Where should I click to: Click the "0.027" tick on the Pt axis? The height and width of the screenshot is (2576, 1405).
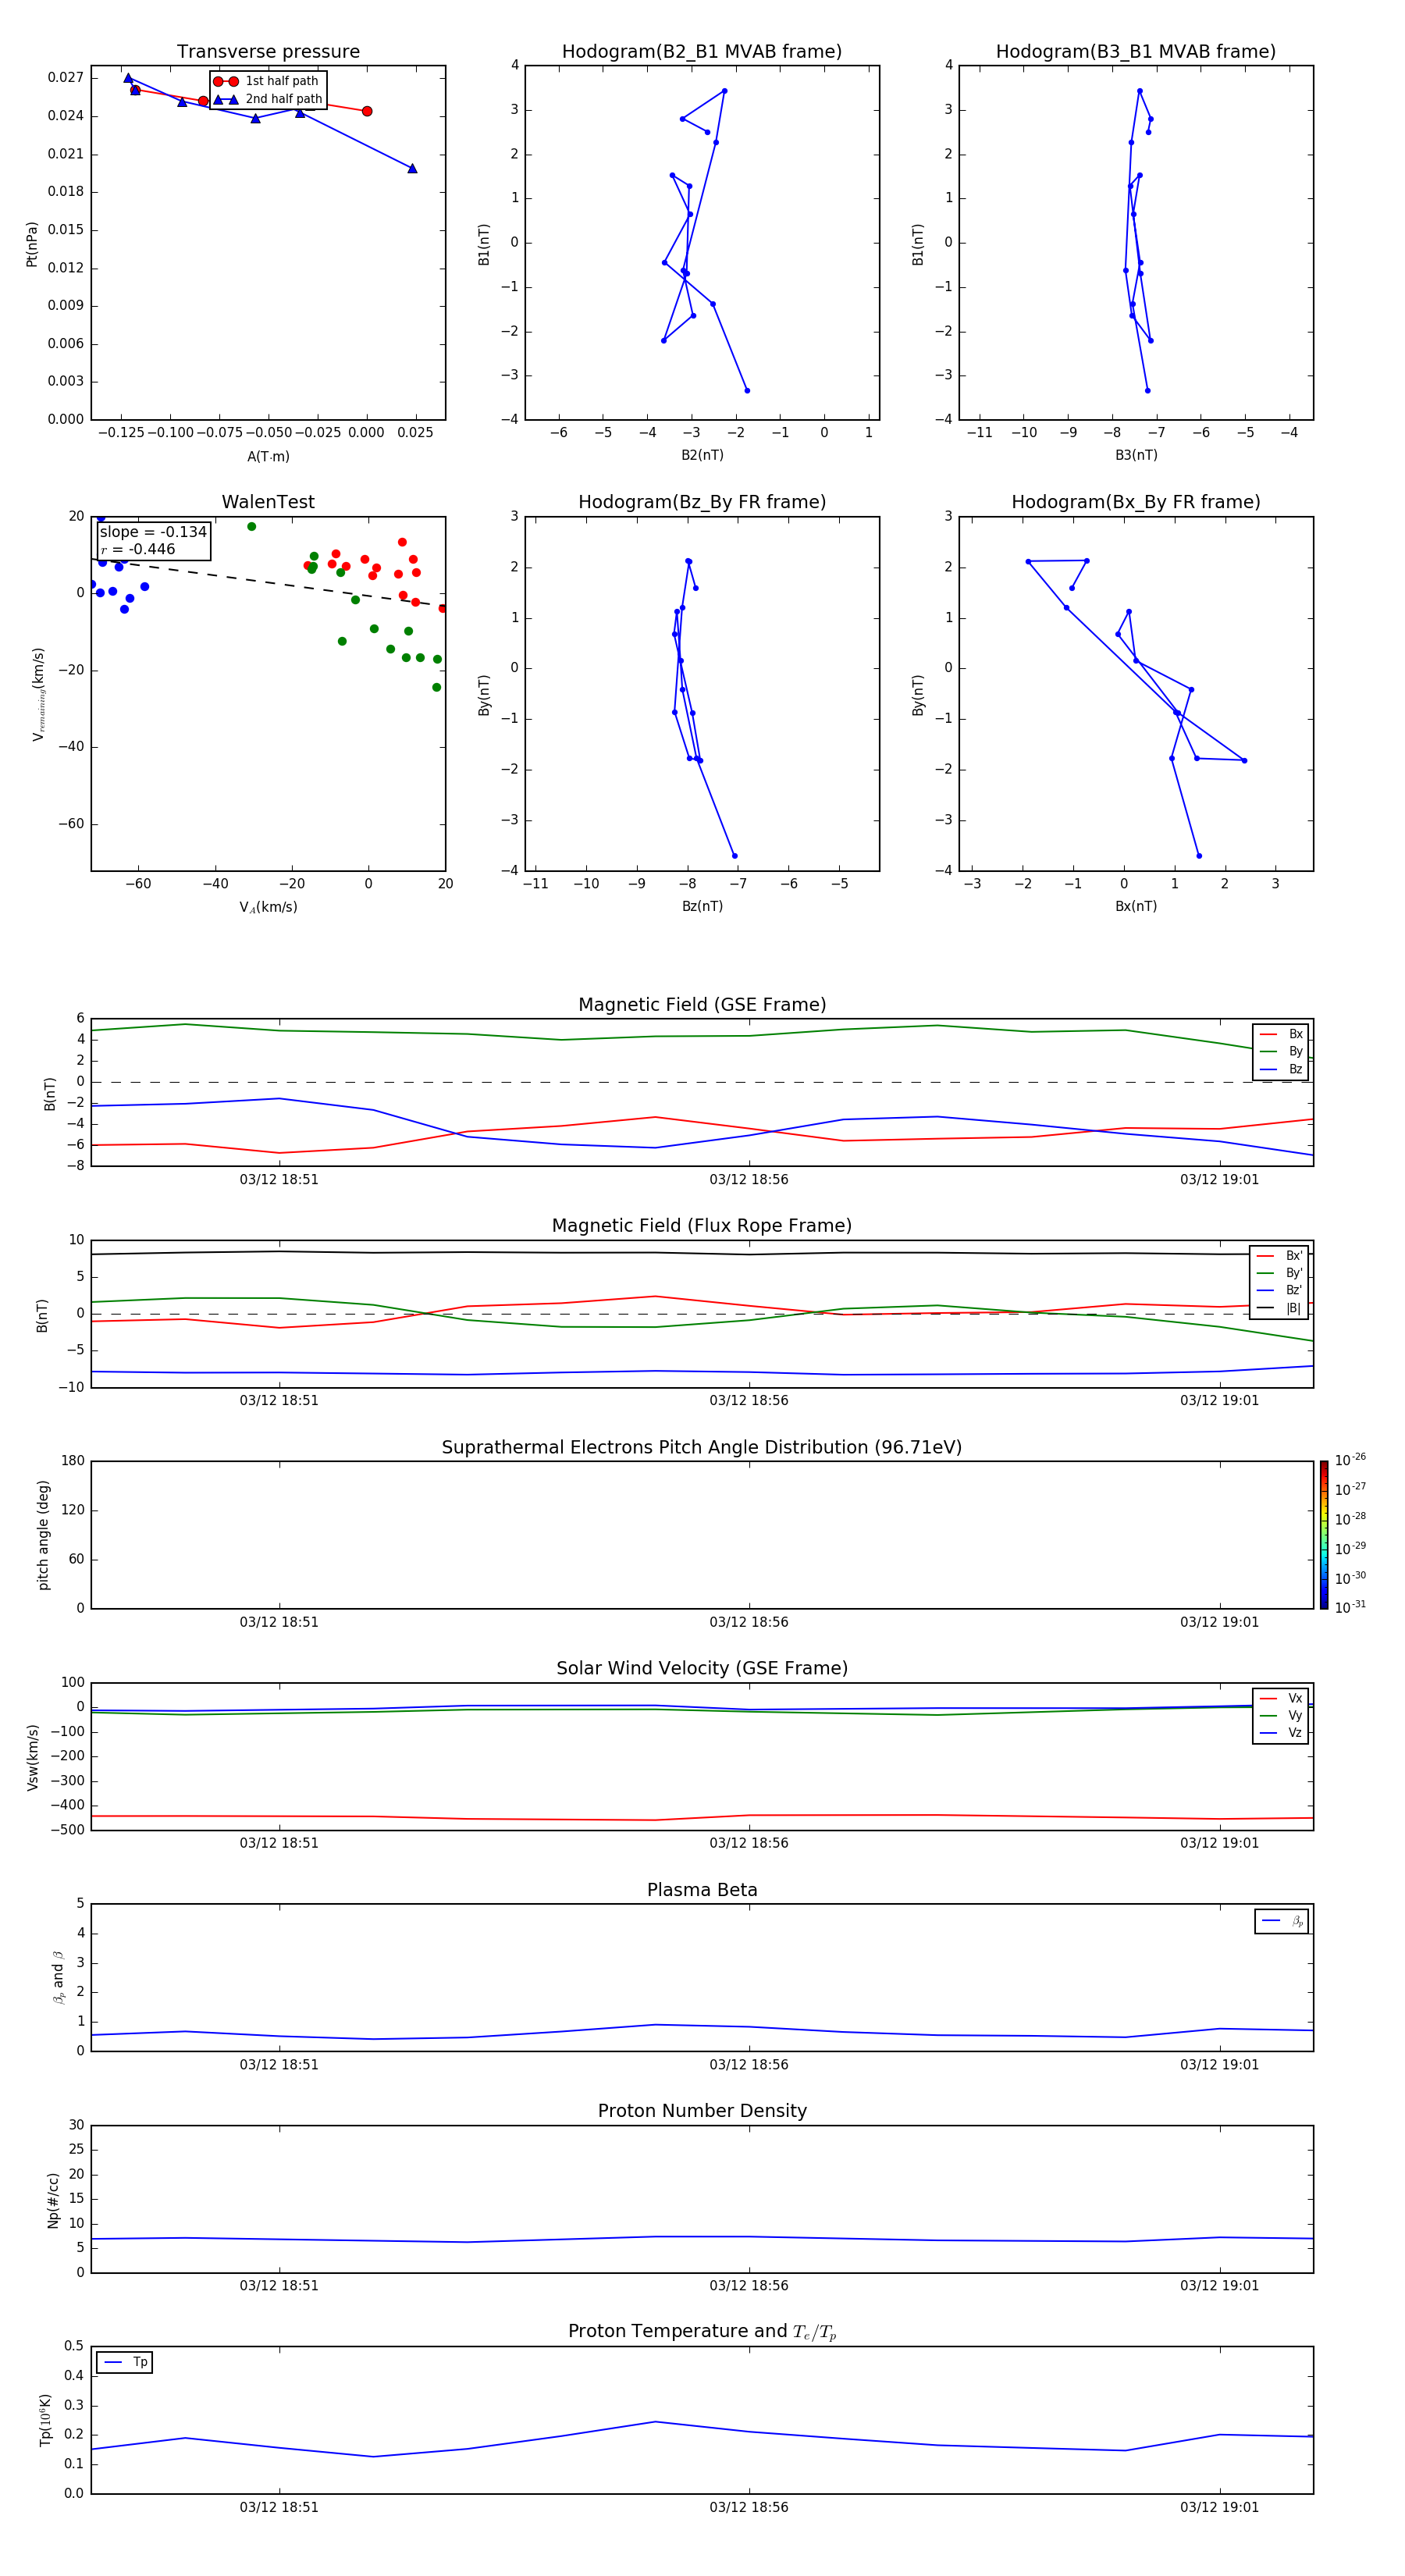click(x=65, y=77)
